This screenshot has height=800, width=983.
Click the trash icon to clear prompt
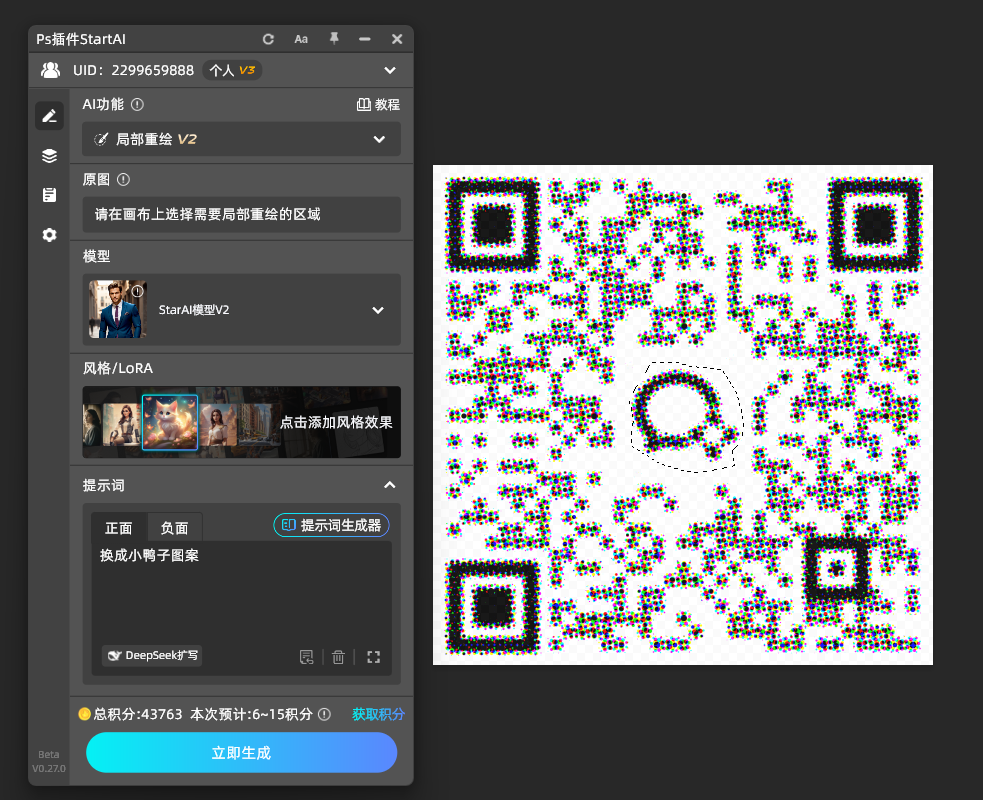click(x=339, y=657)
